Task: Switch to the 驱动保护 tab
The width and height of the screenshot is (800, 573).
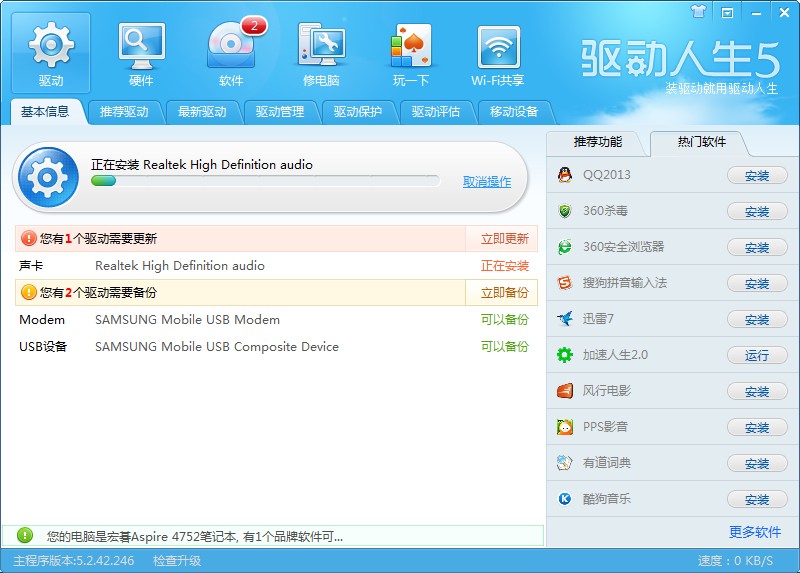Action: click(x=358, y=112)
